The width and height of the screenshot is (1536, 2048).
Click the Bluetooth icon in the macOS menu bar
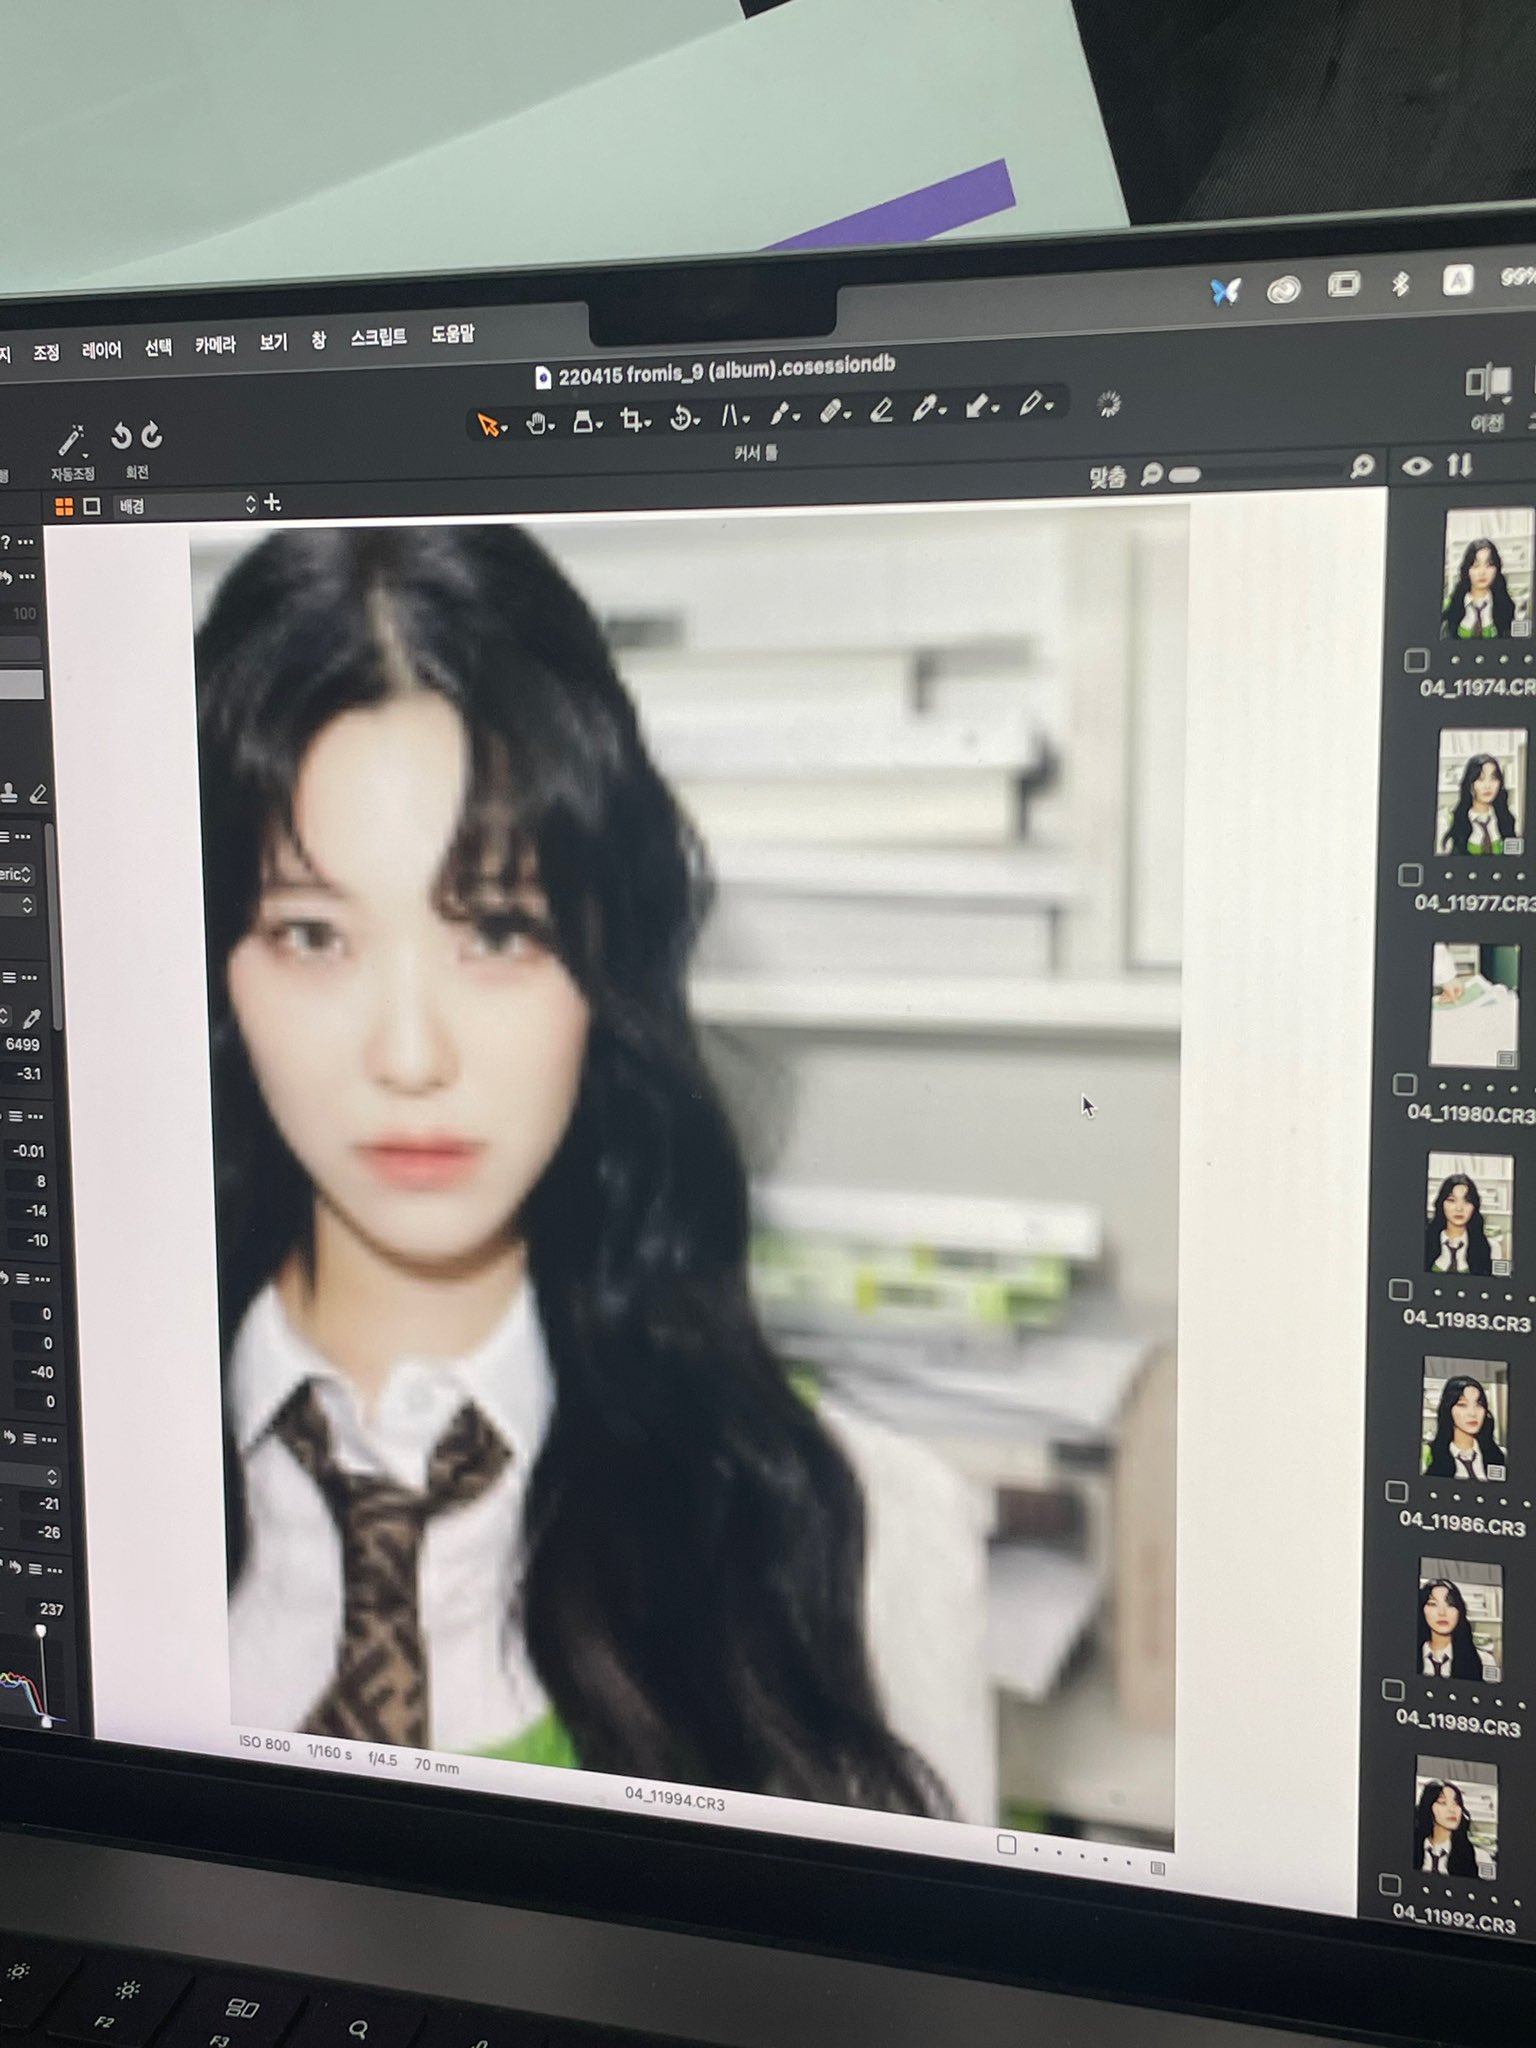point(1400,284)
